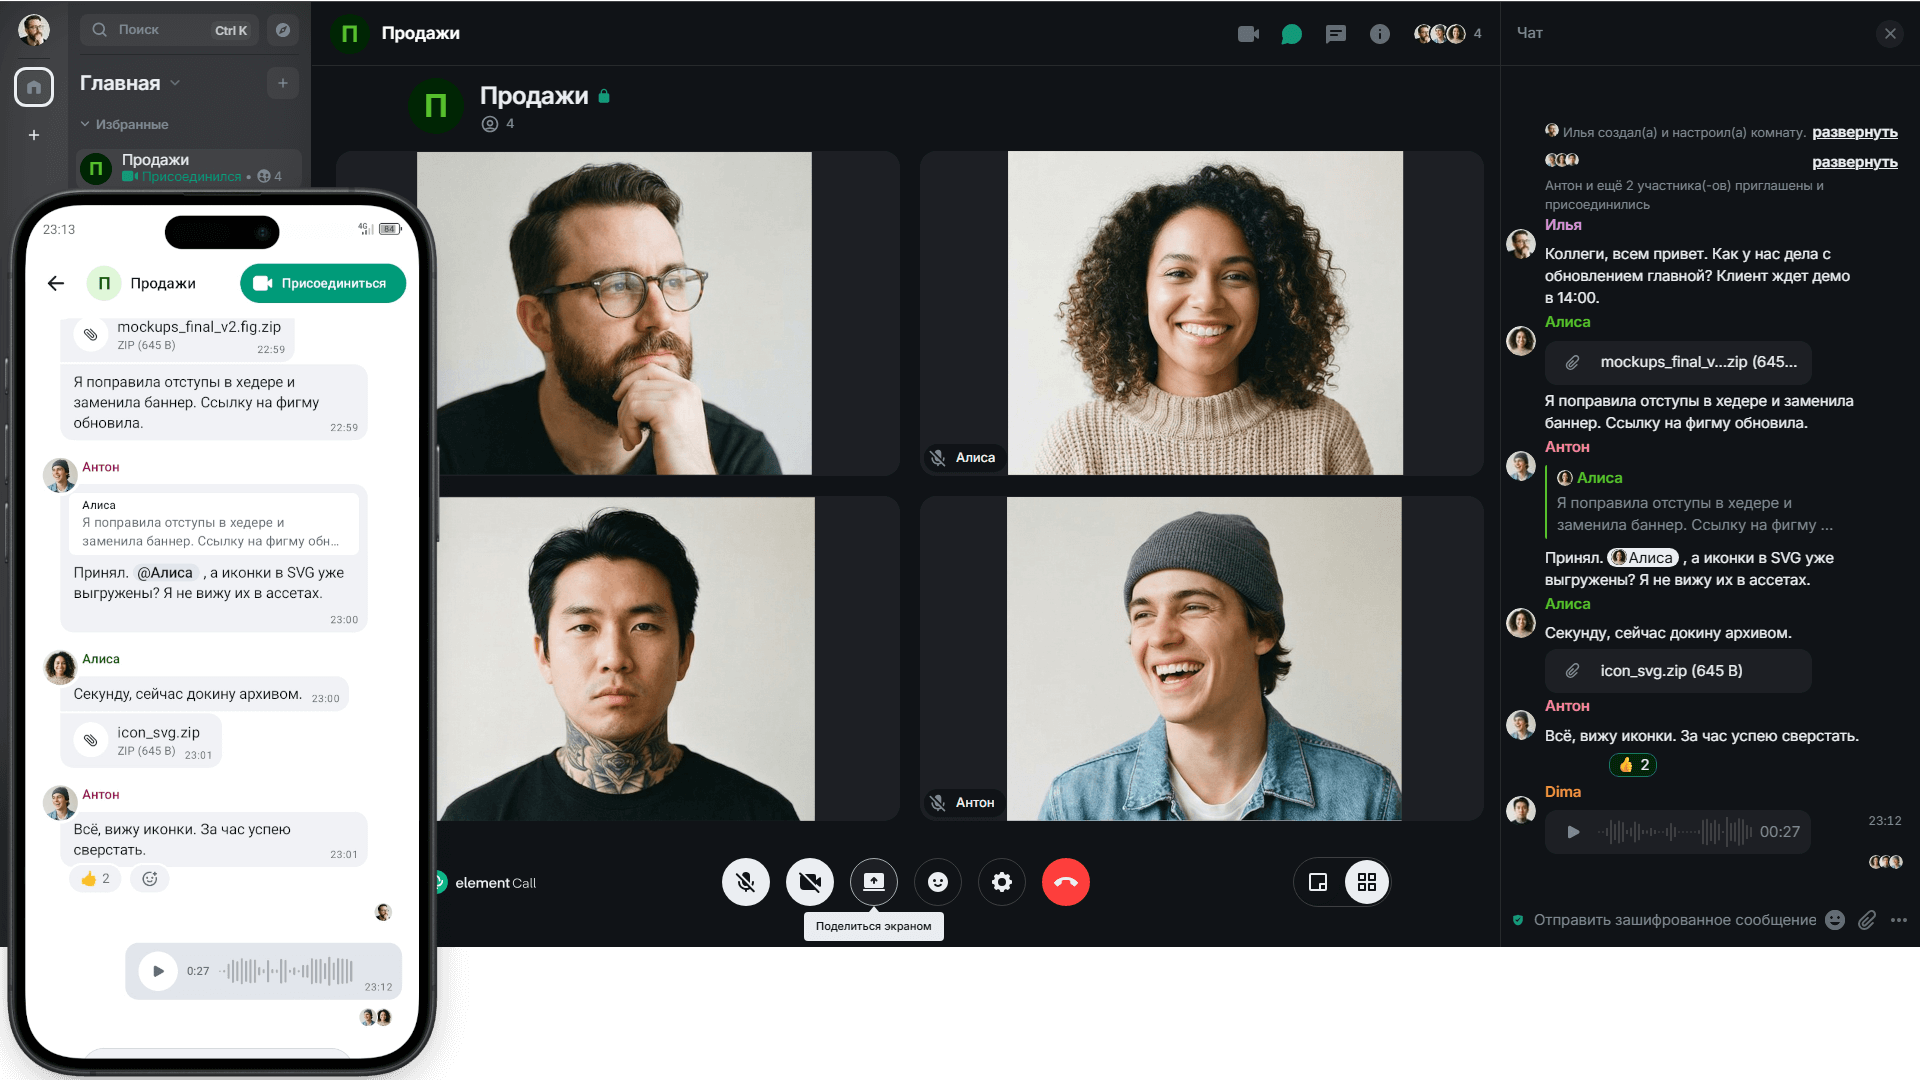
Task: Hang up the call with red button
Action: 1066,882
